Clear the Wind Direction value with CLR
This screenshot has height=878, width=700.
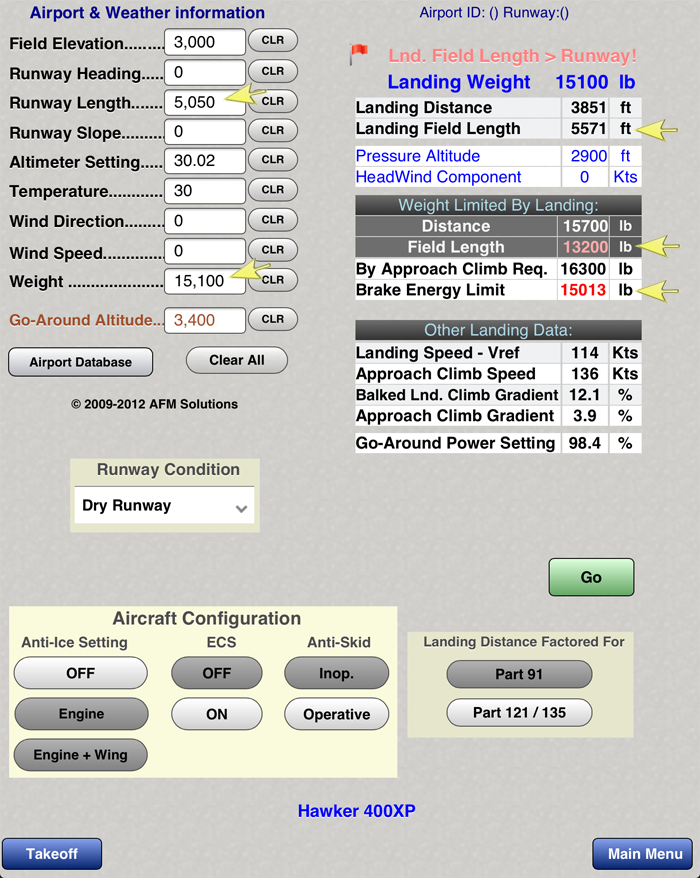(x=272, y=220)
